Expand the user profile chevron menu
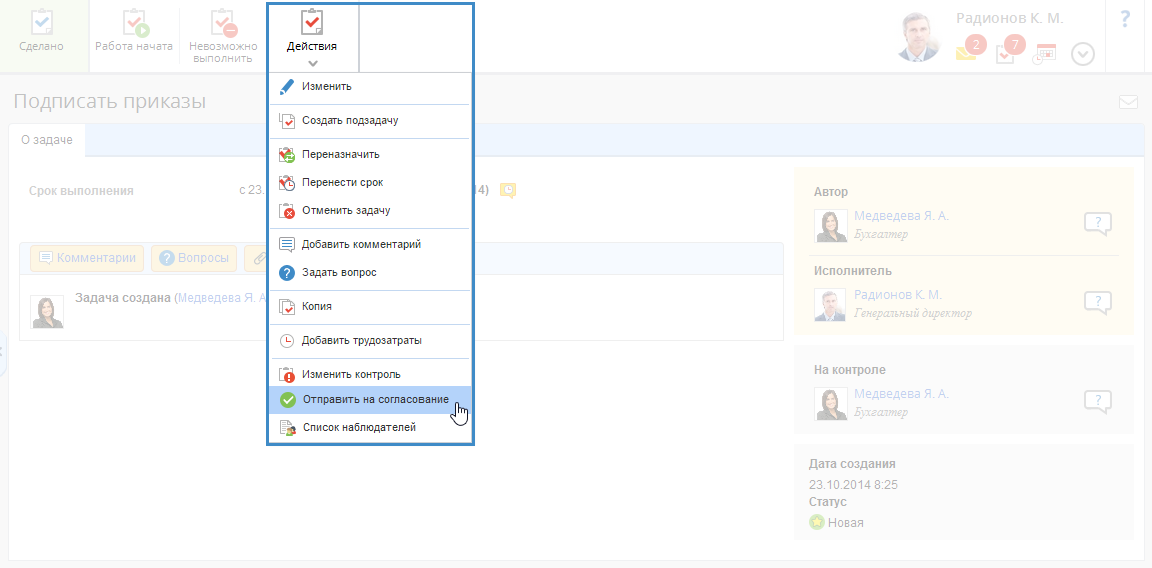The height and width of the screenshot is (568, 1152). click(1083, 54)
